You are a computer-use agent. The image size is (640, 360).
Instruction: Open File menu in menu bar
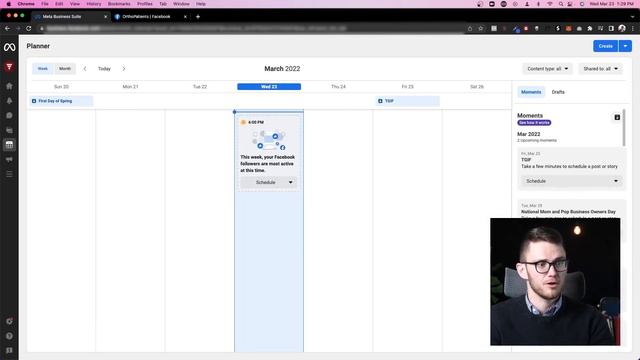45,4
